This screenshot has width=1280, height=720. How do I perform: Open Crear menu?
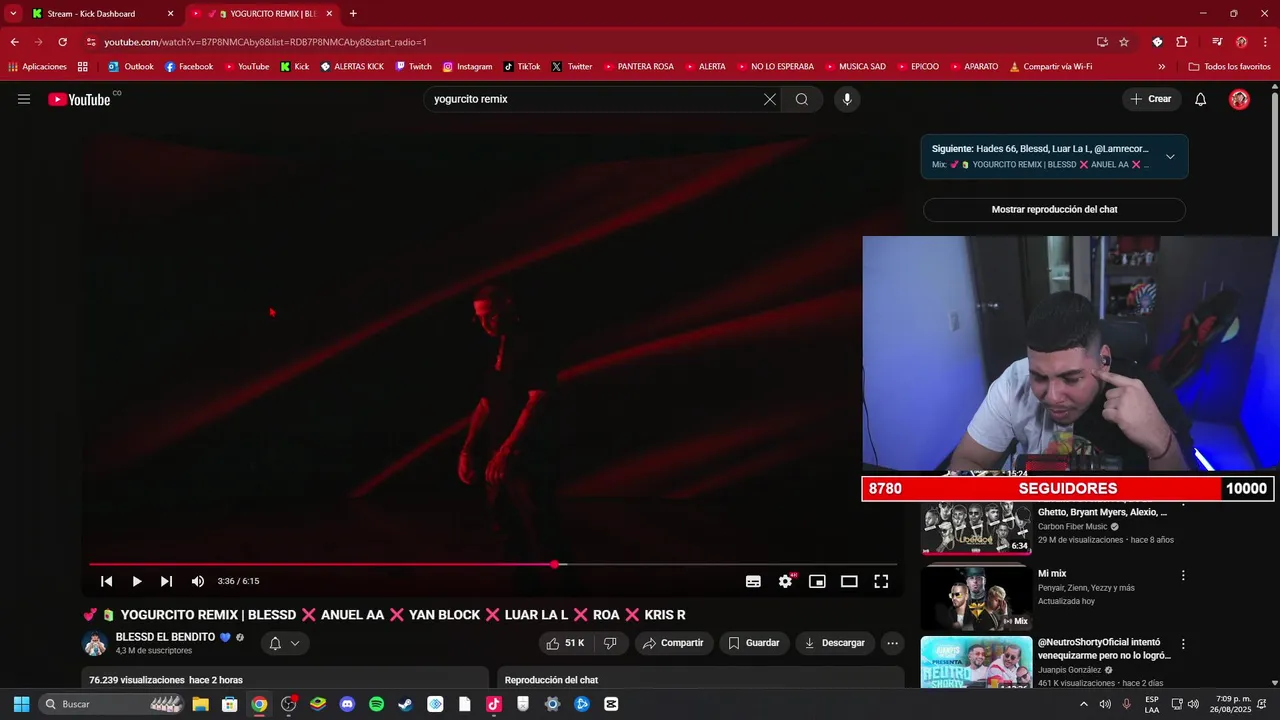[1151, 99]
